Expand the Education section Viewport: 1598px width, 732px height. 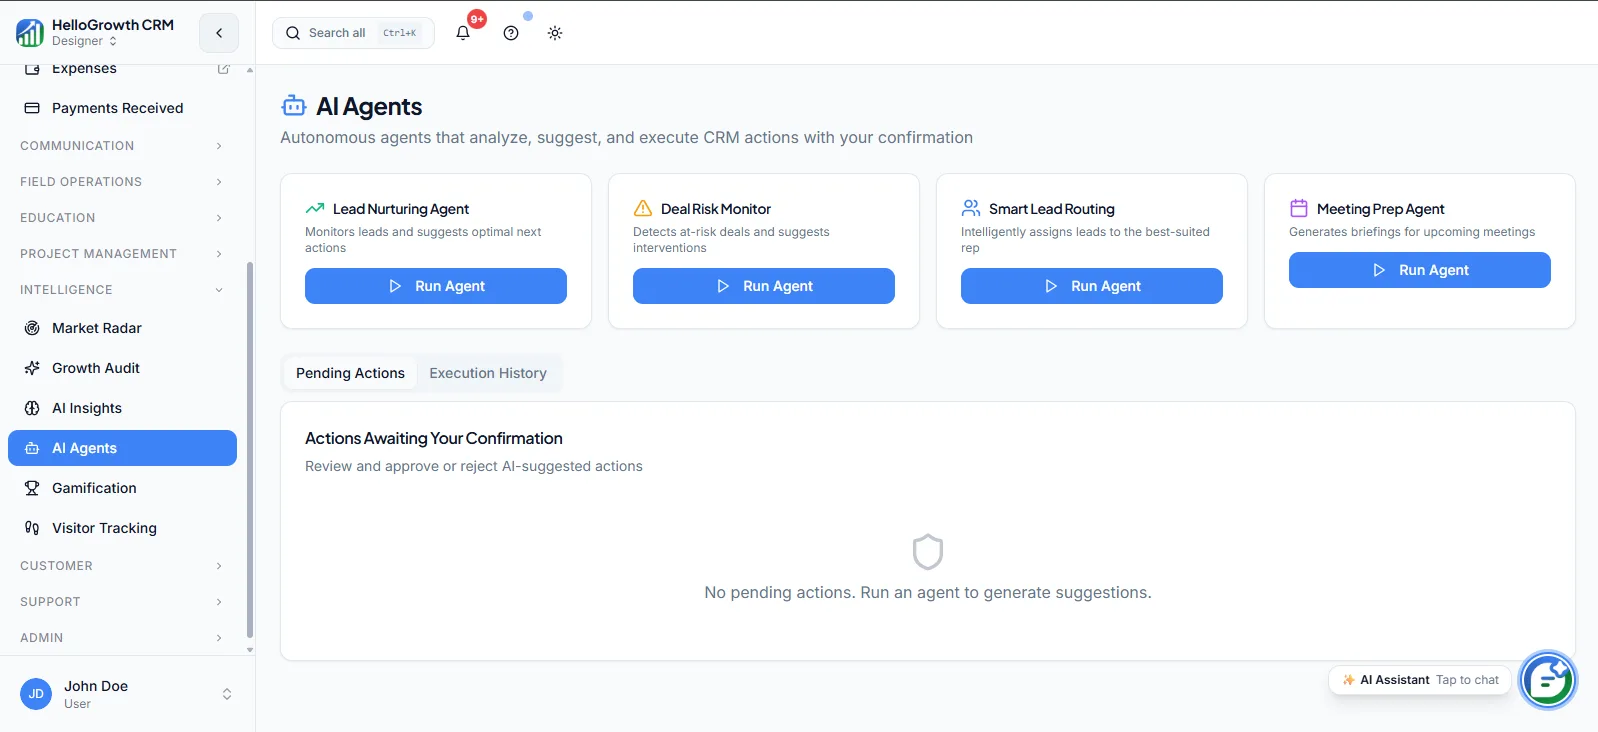pyautogui.click(x=122, y=218)
